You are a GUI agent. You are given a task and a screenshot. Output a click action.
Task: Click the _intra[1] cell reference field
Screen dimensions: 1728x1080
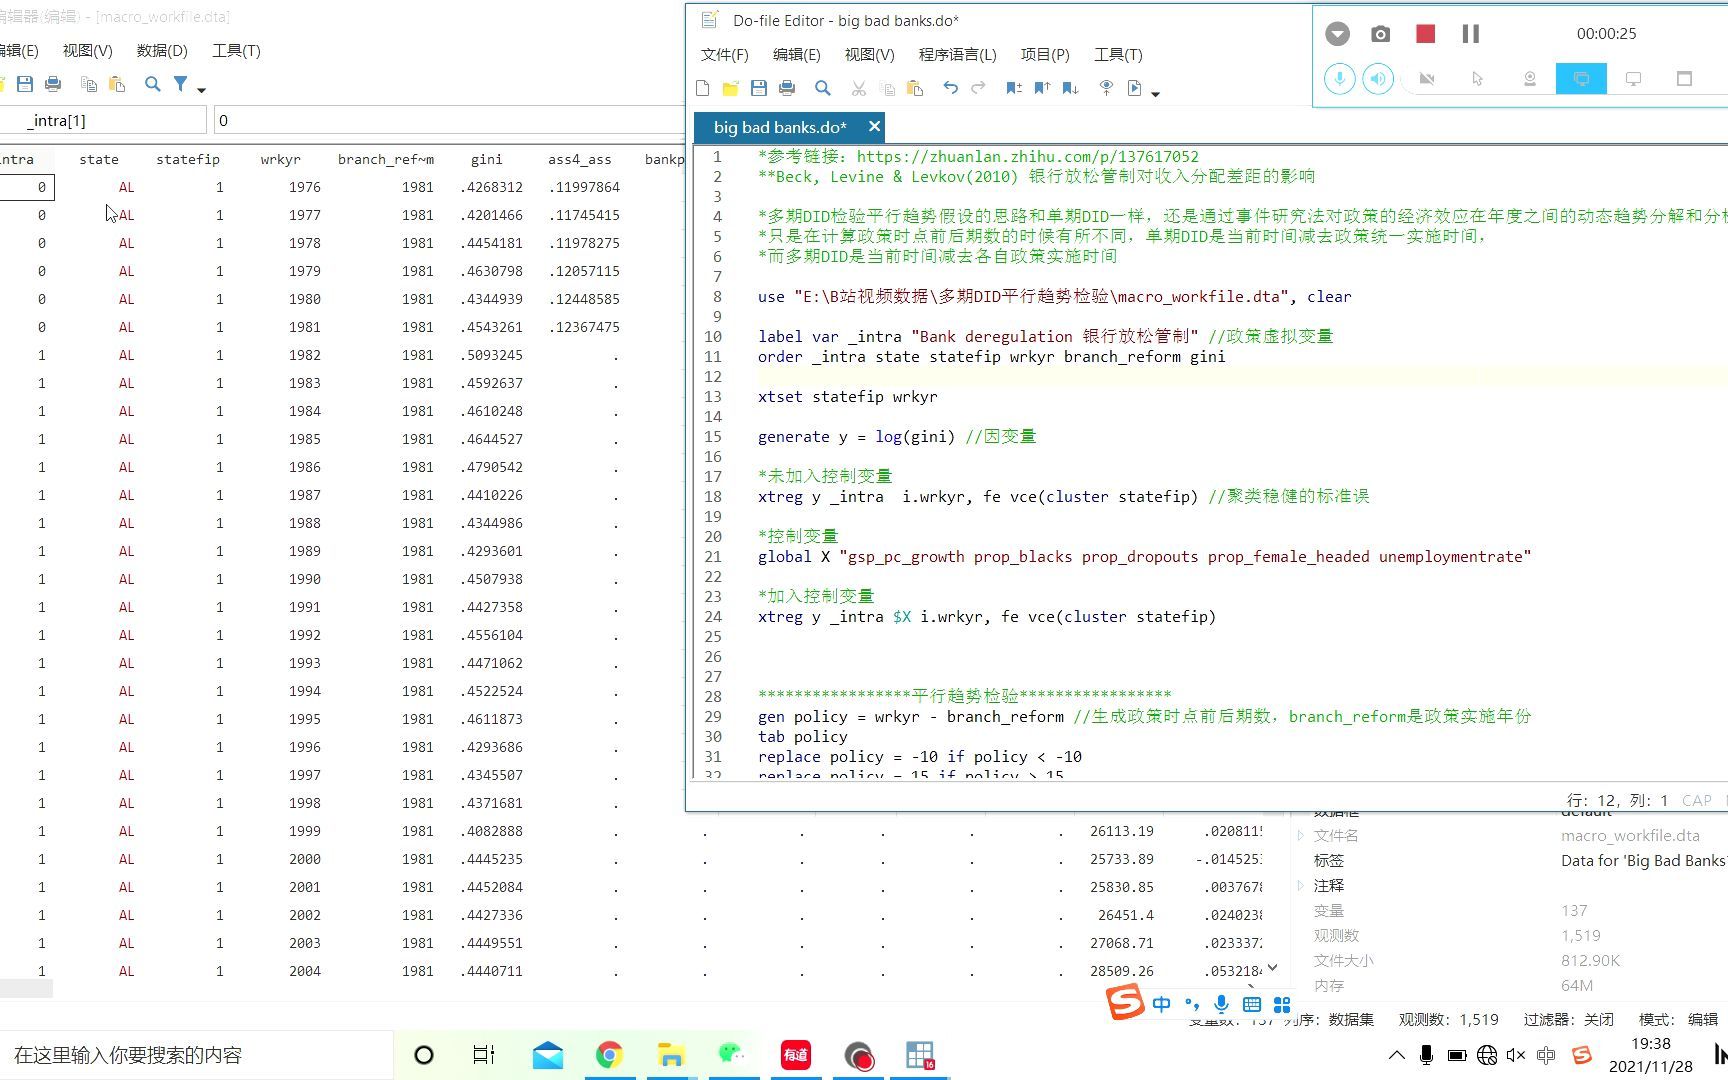[x=103, y=120]
